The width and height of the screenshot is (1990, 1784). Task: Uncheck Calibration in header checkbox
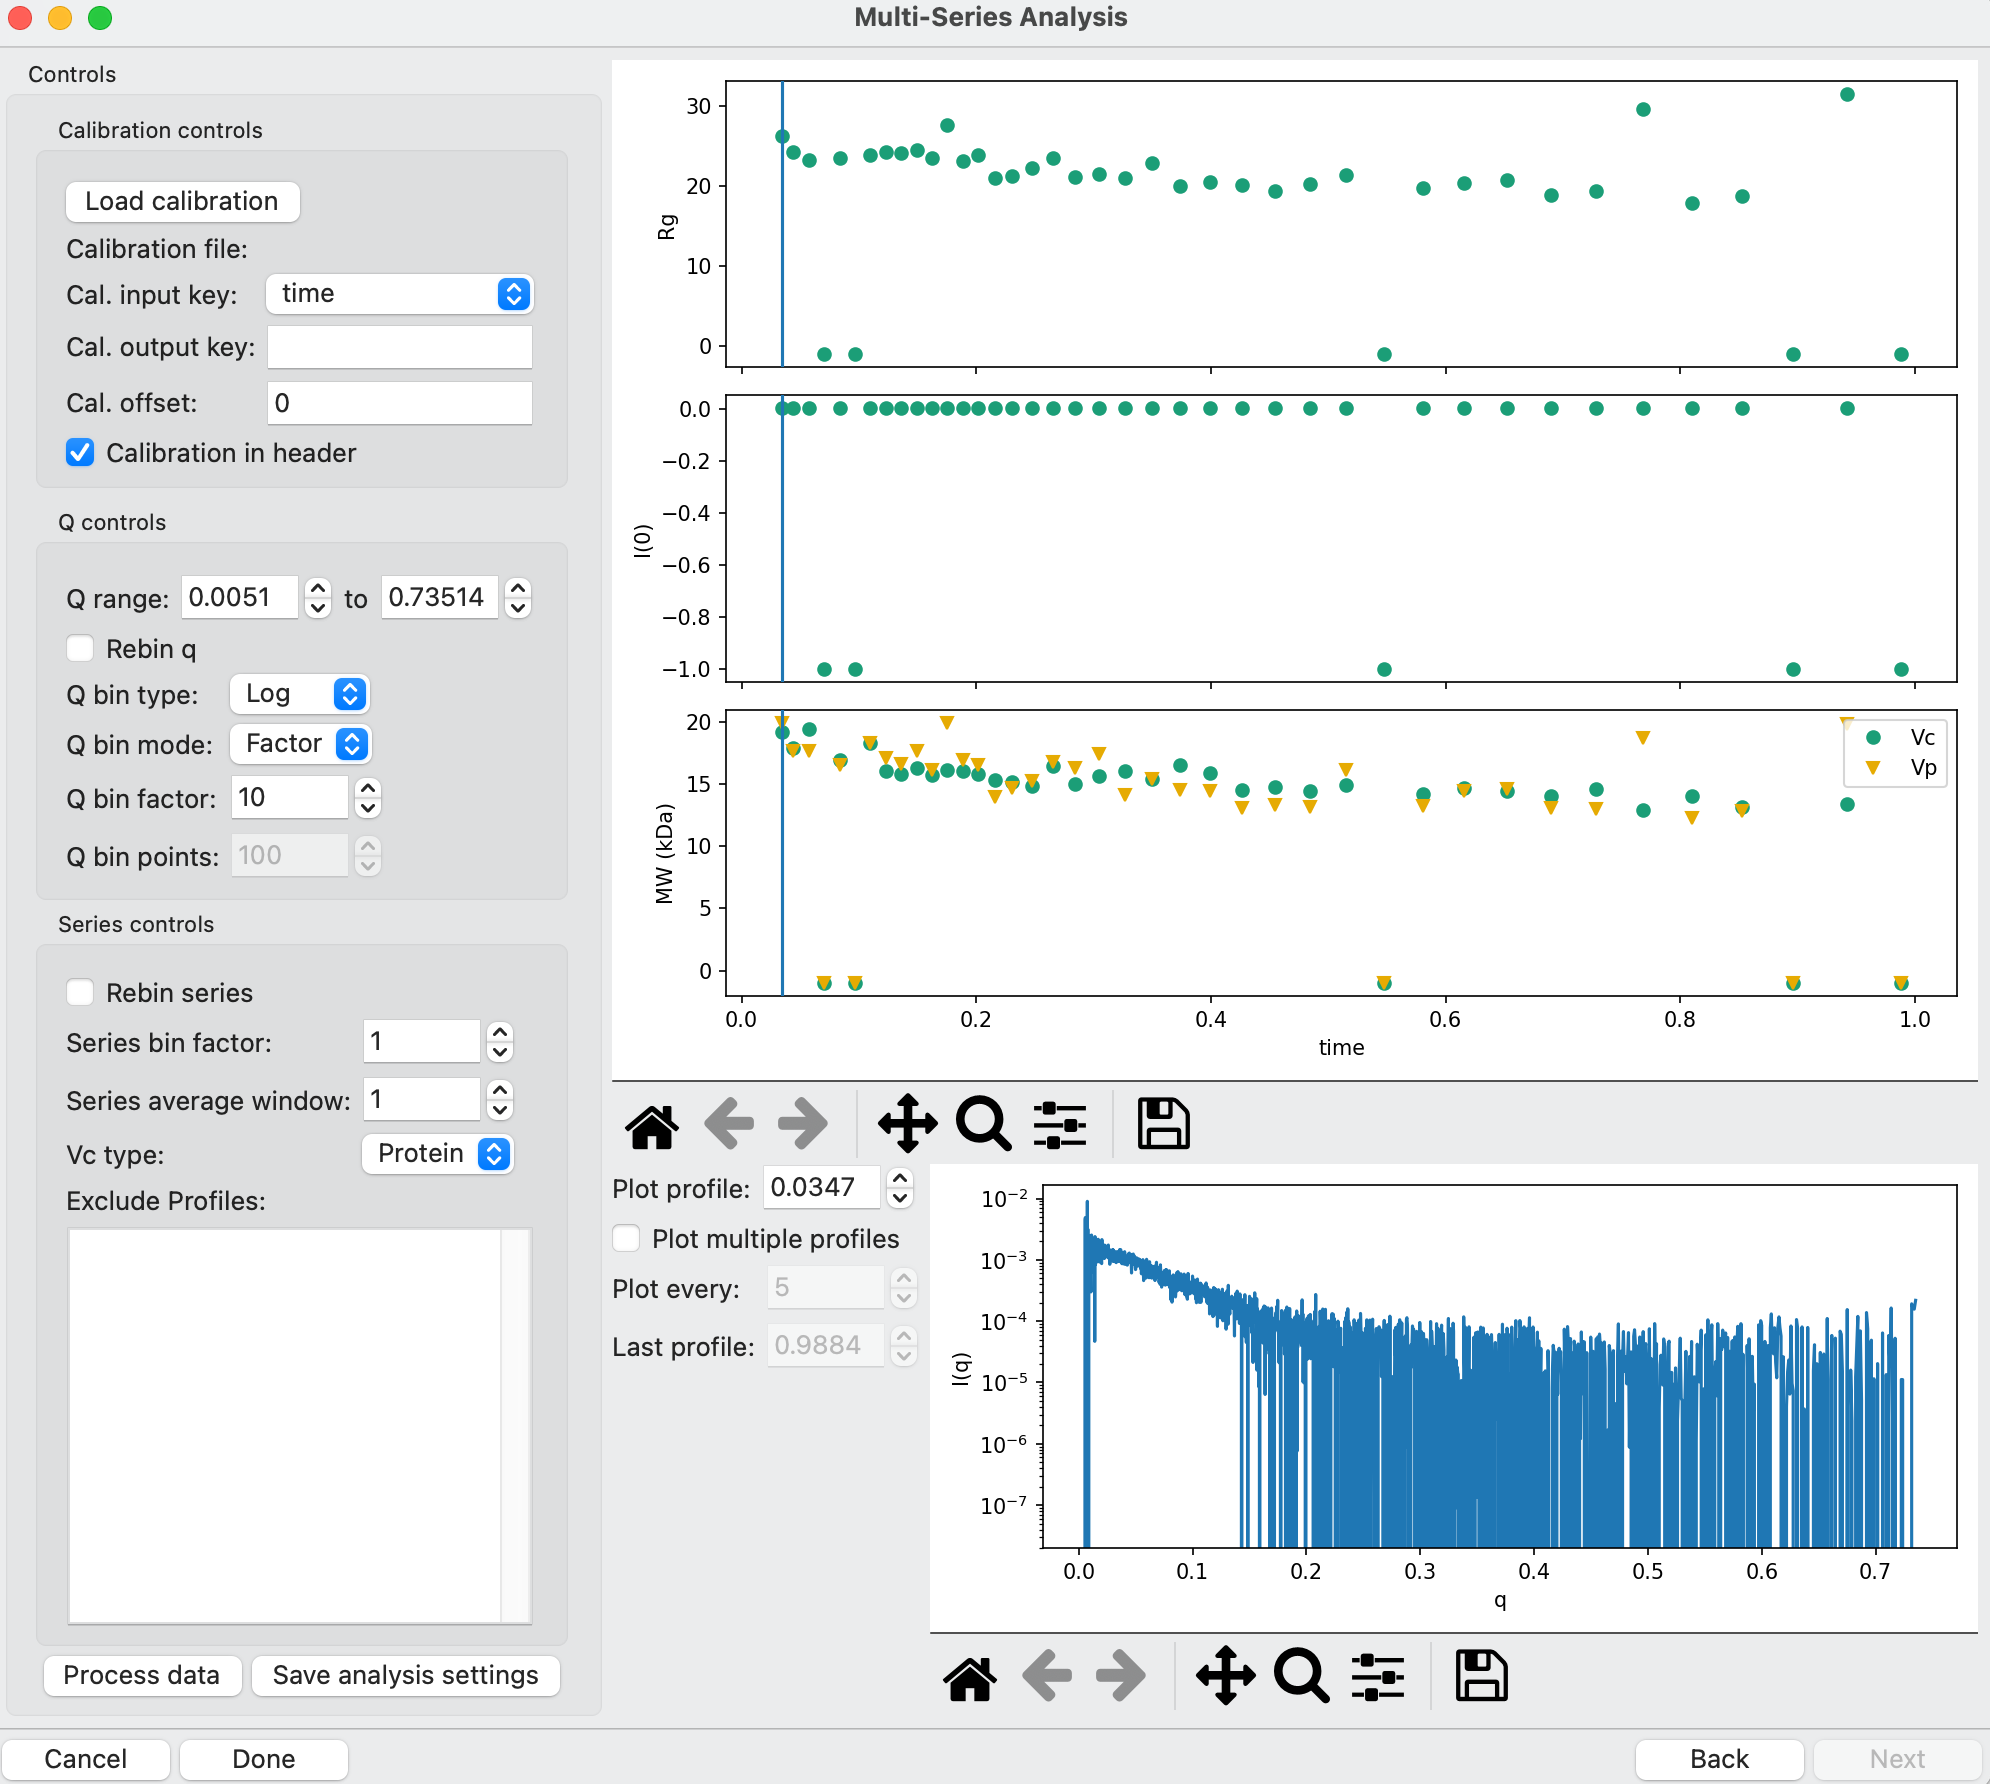[x=81, y=453]
